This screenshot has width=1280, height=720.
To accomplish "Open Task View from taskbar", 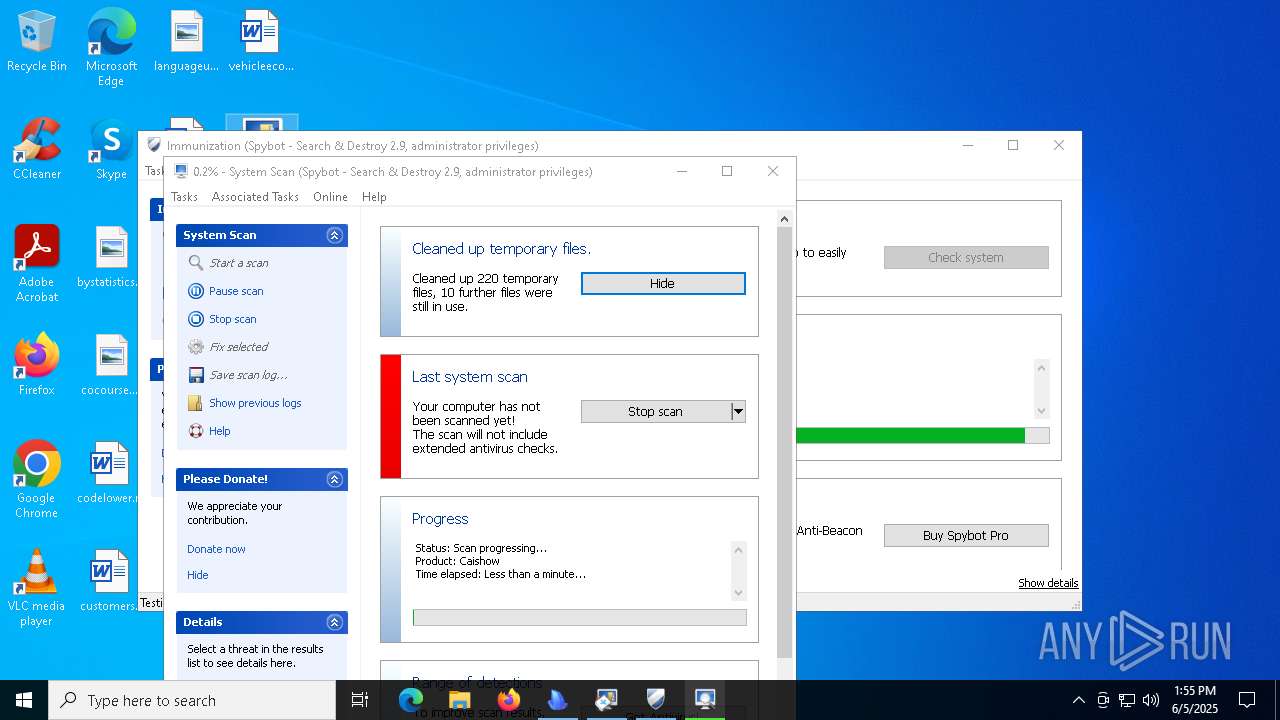I will point(360,700).
